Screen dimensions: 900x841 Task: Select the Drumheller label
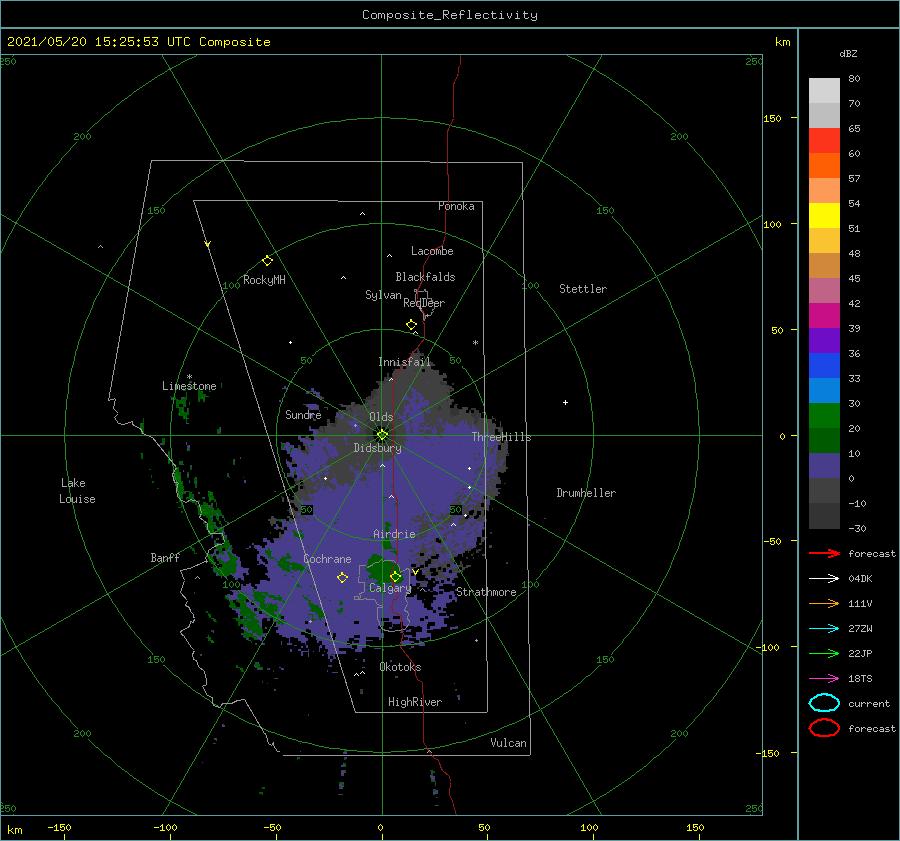click(x=586, y=493)
